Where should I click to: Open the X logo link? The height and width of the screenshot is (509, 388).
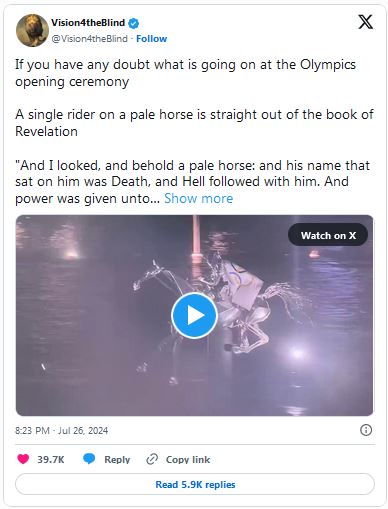[x=366, y=22]
